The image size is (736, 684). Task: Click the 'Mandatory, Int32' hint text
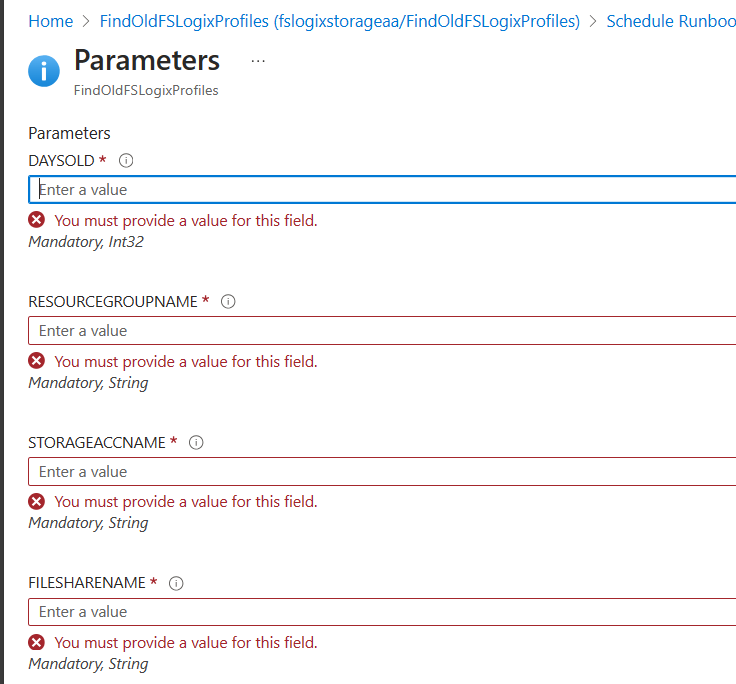(86, 242)
